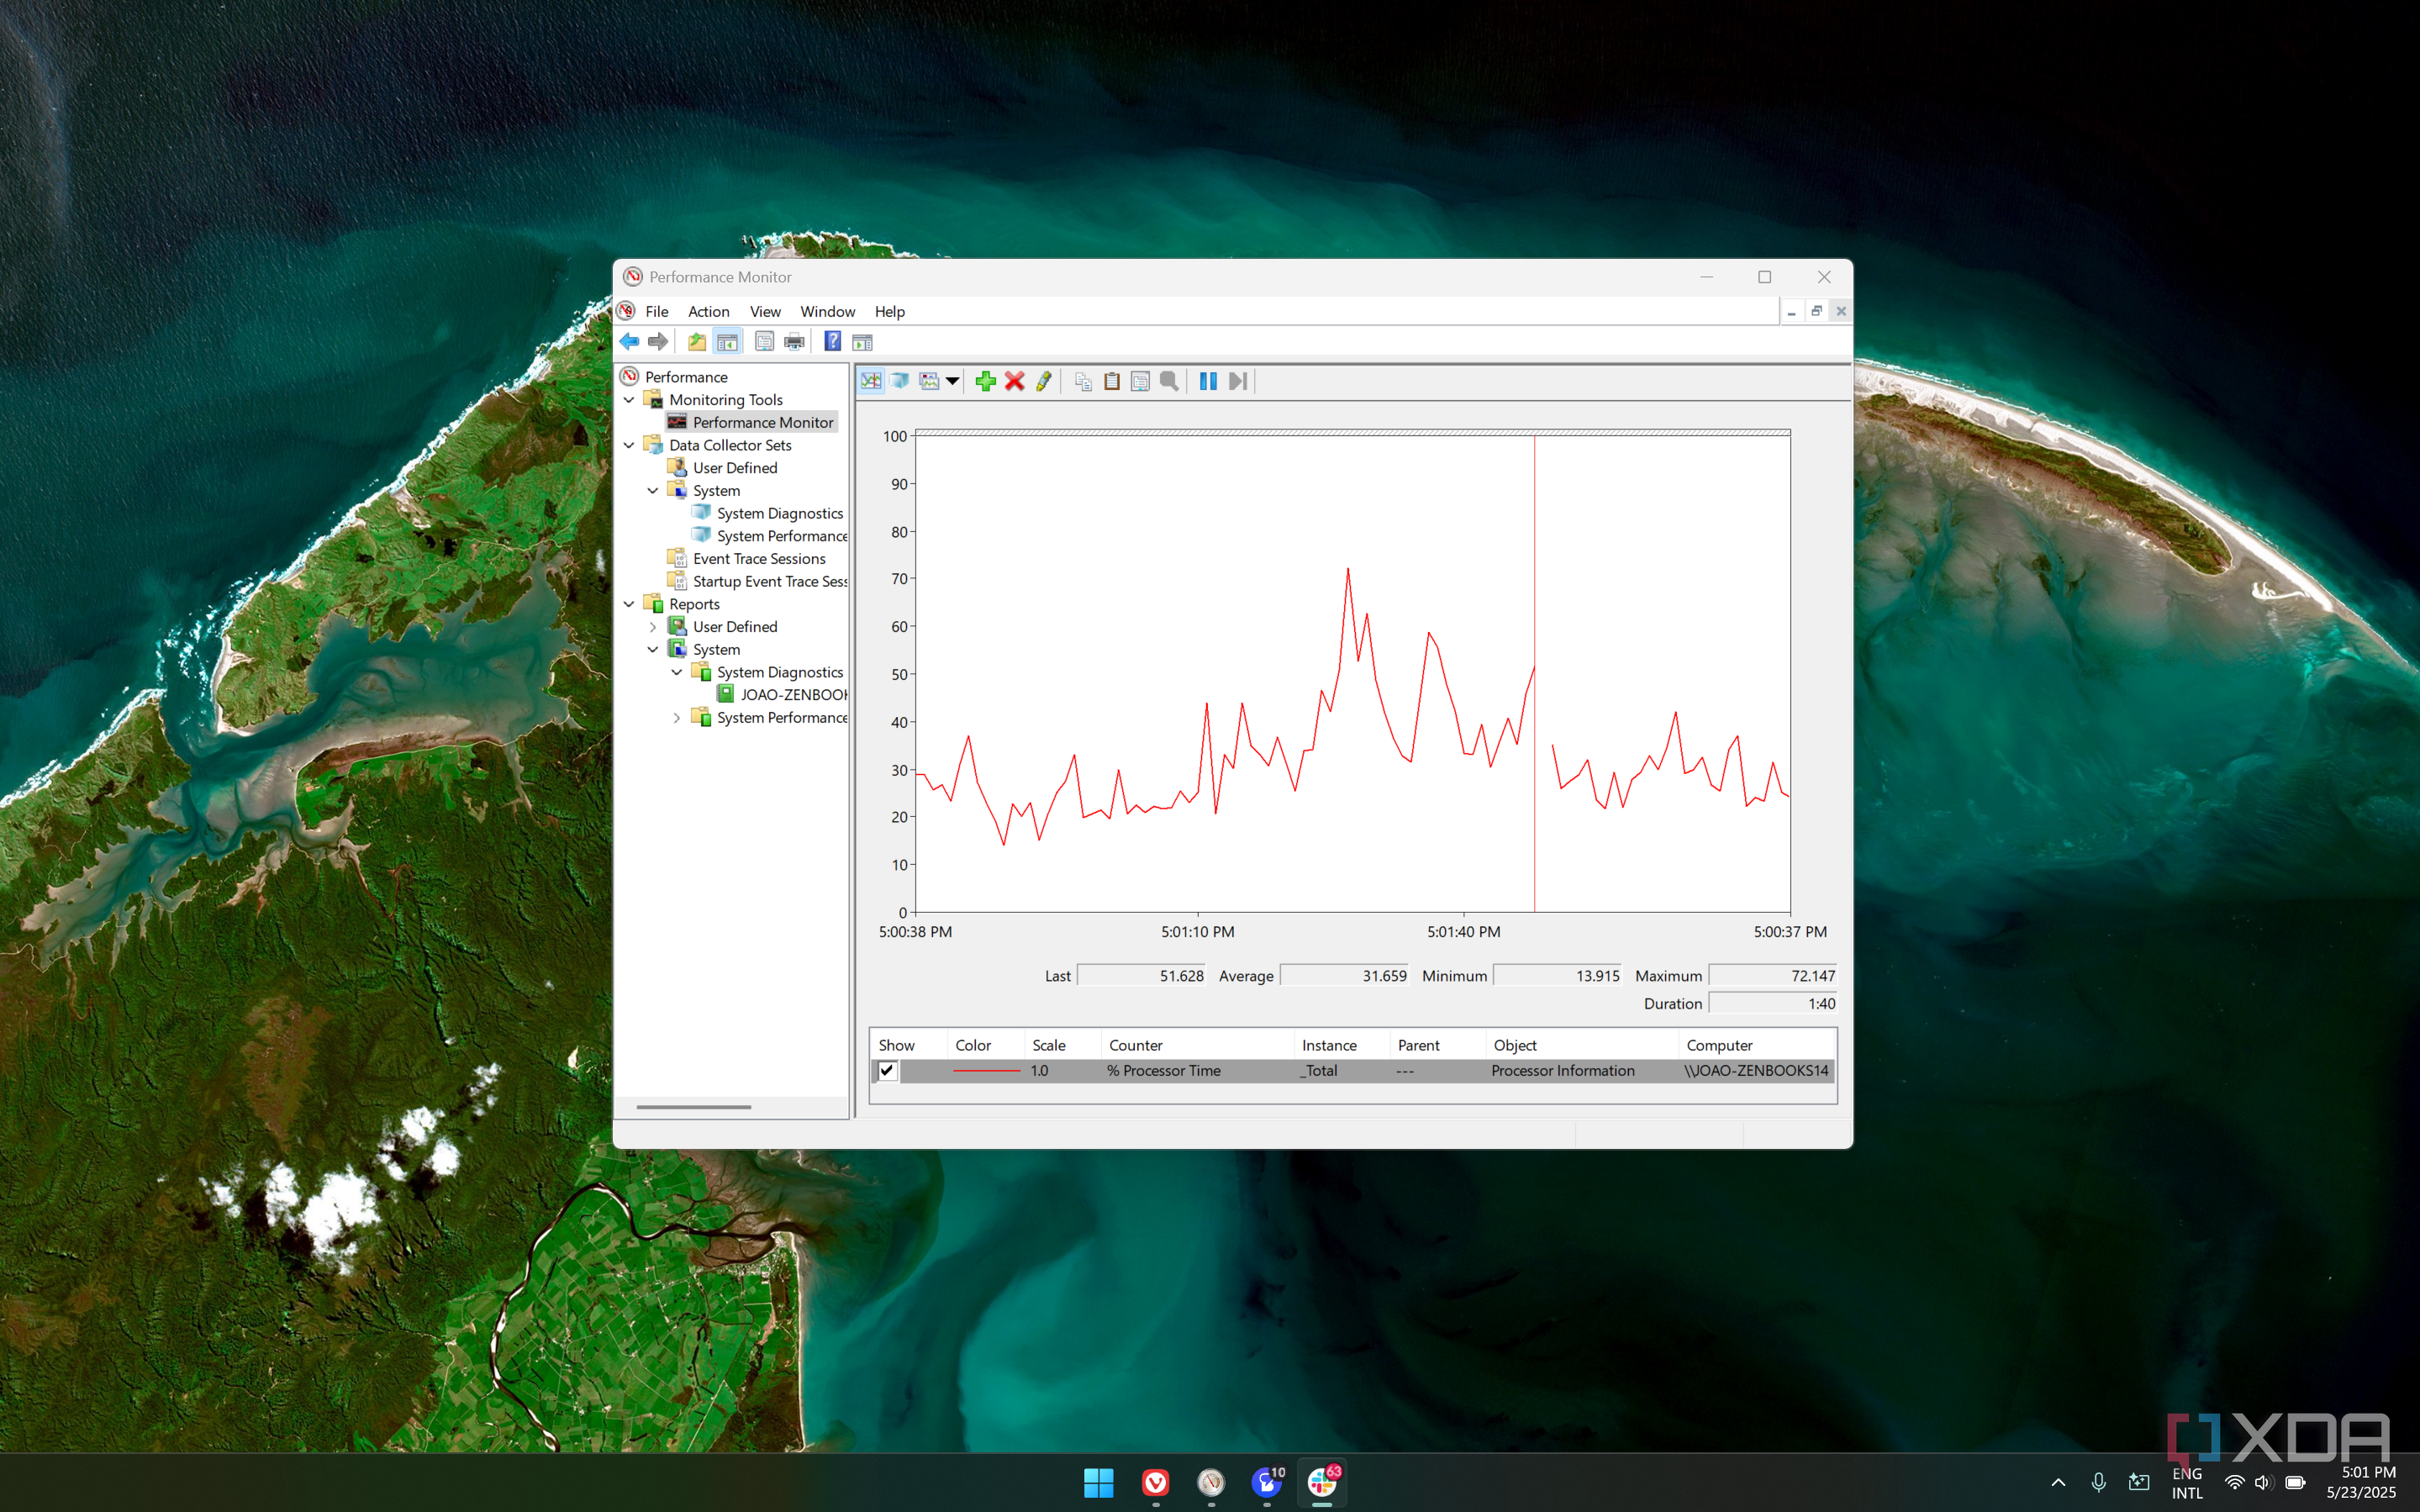Click the Update Data step-forward button

point(1238,381)
